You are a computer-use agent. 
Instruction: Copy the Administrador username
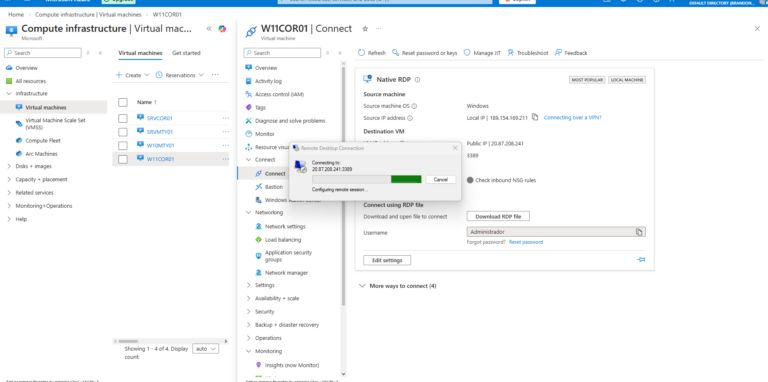tap(639, 232)
